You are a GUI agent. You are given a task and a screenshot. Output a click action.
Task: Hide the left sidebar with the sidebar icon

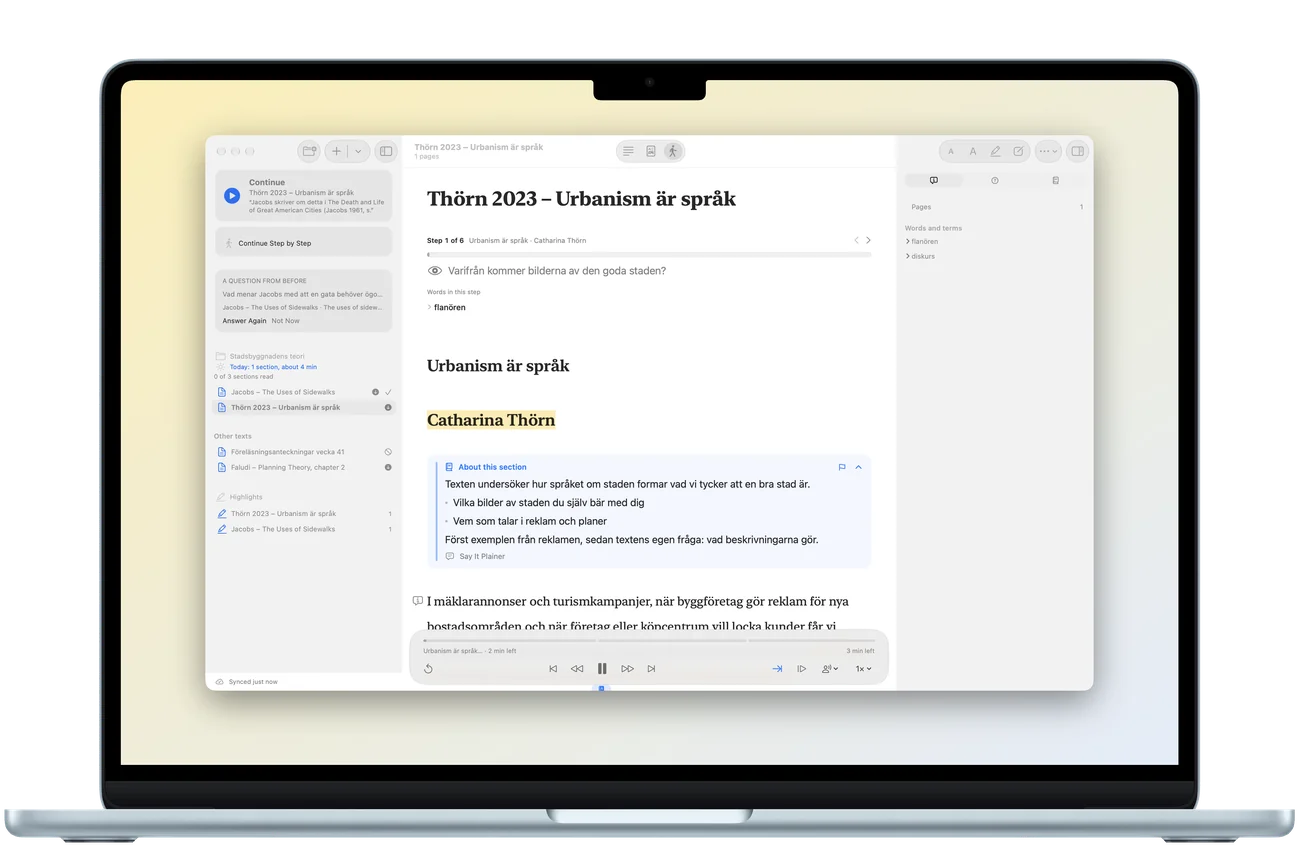[386, 151]
